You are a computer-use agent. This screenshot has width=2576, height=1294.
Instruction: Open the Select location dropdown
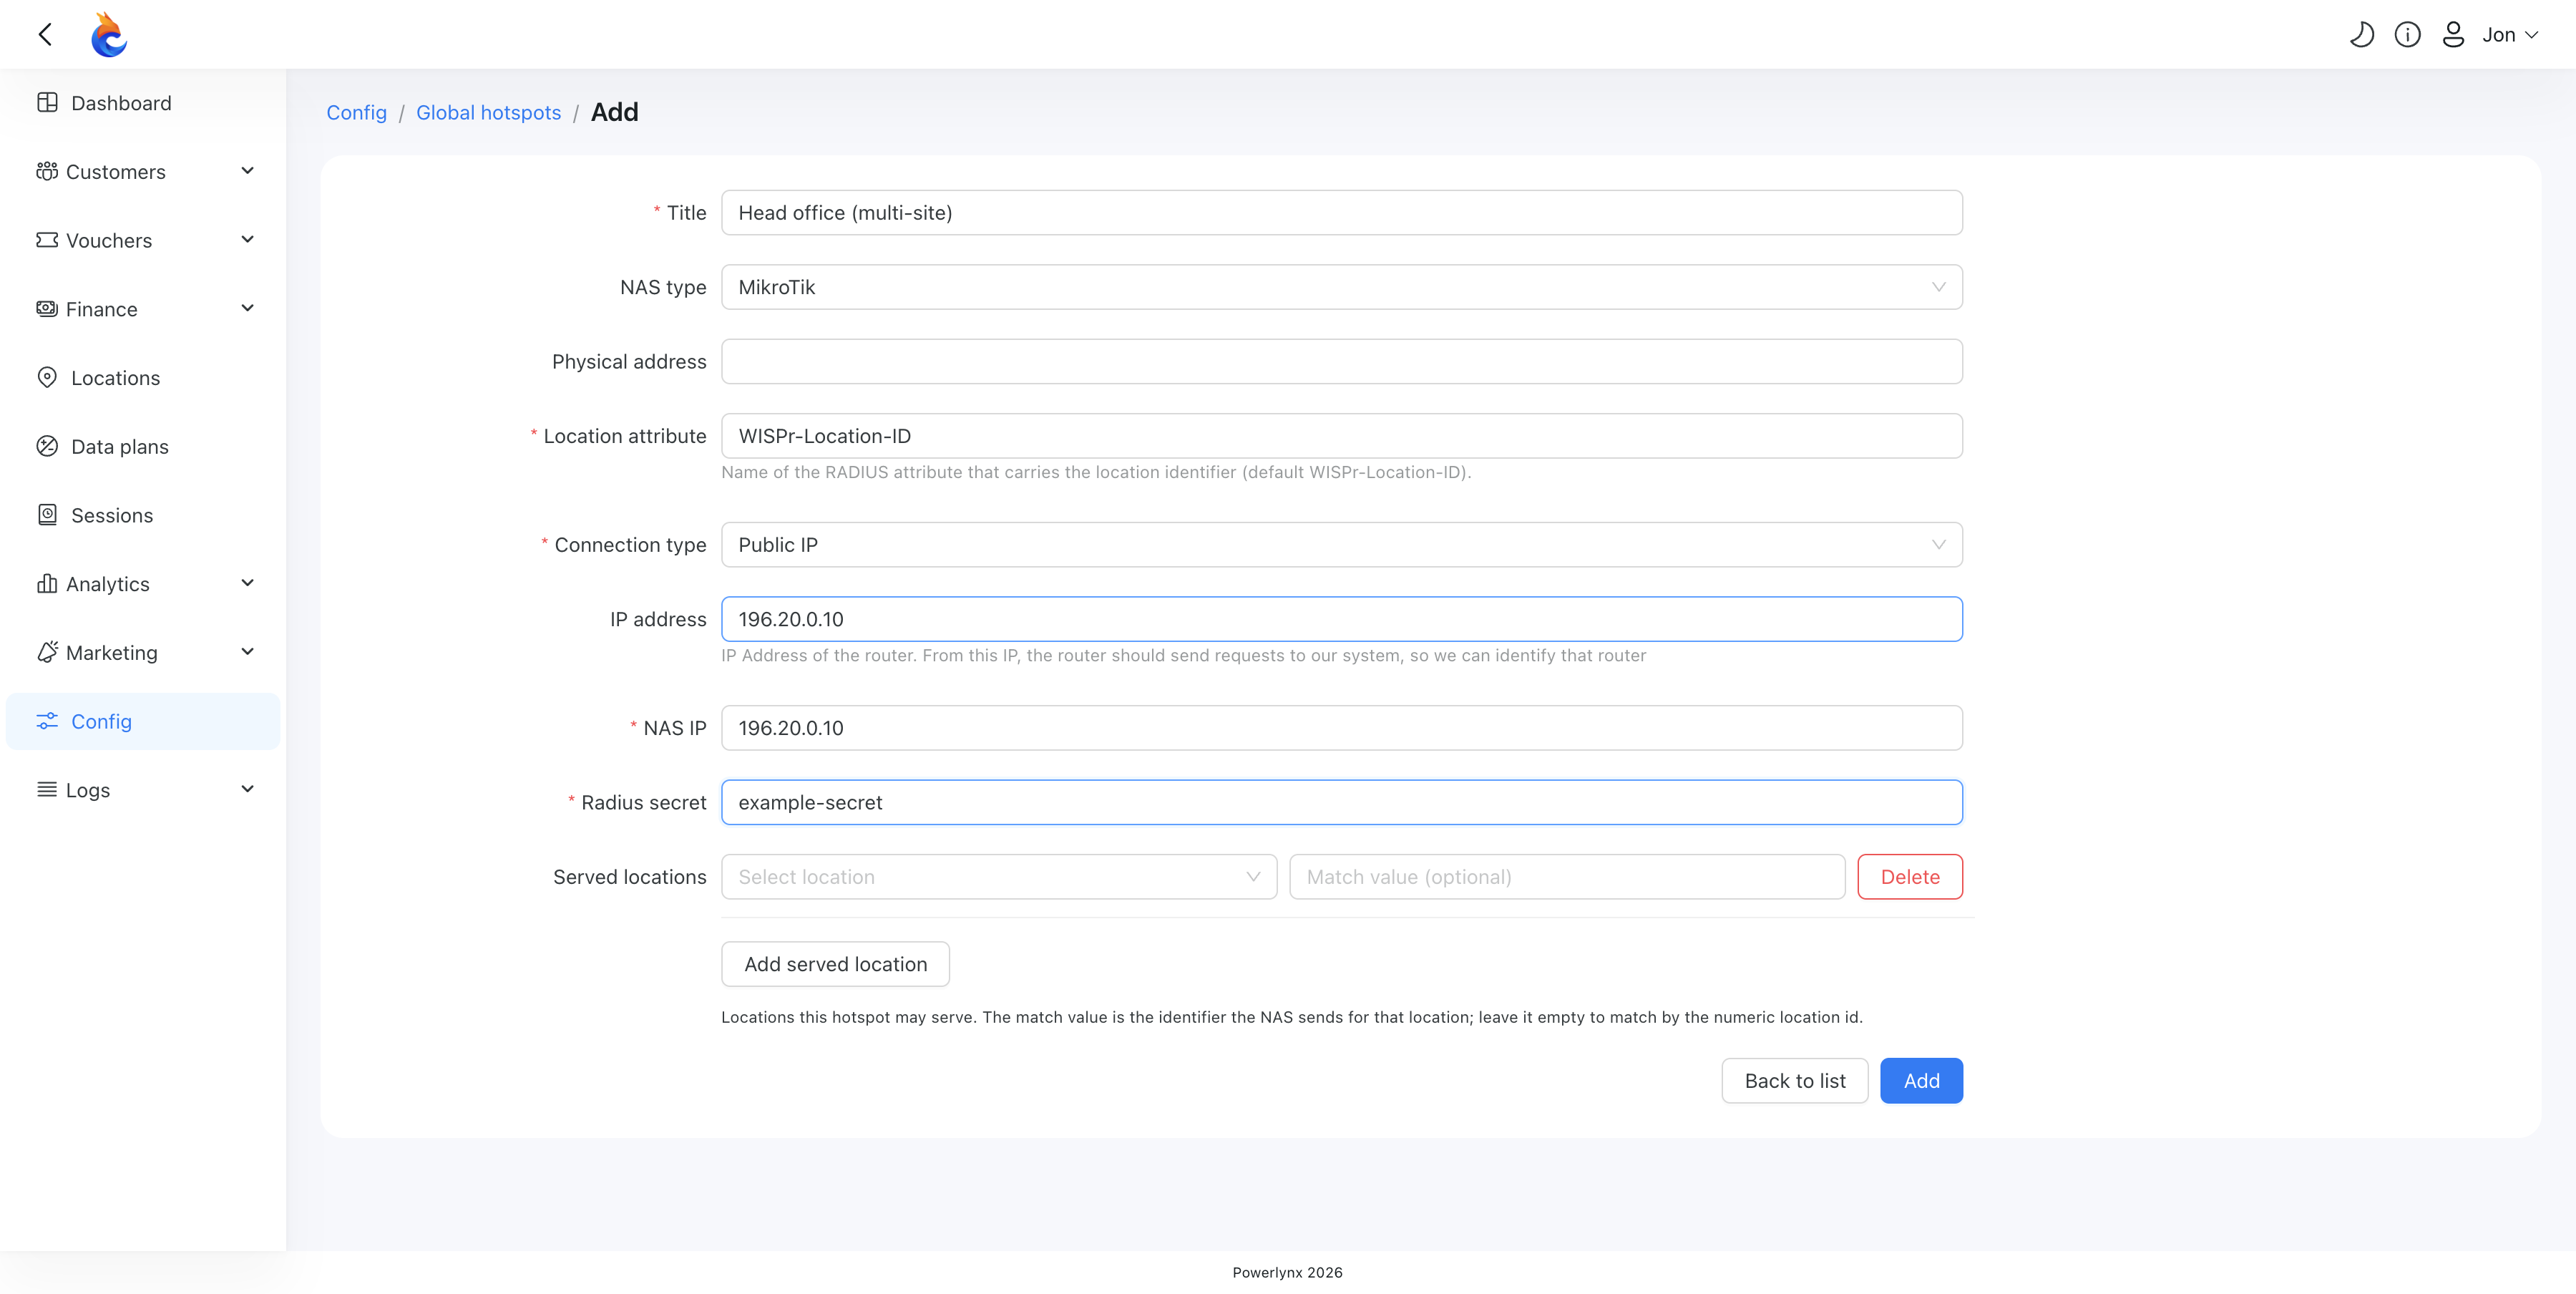(x=999, y=877)
